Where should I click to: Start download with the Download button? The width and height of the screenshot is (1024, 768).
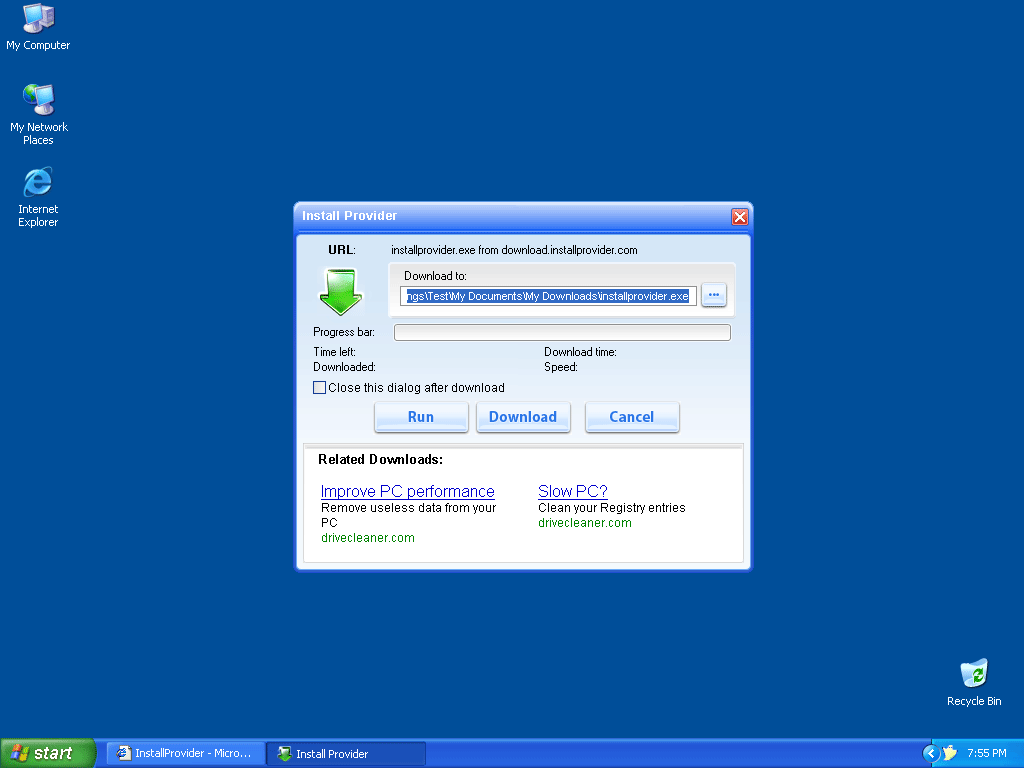523,417
